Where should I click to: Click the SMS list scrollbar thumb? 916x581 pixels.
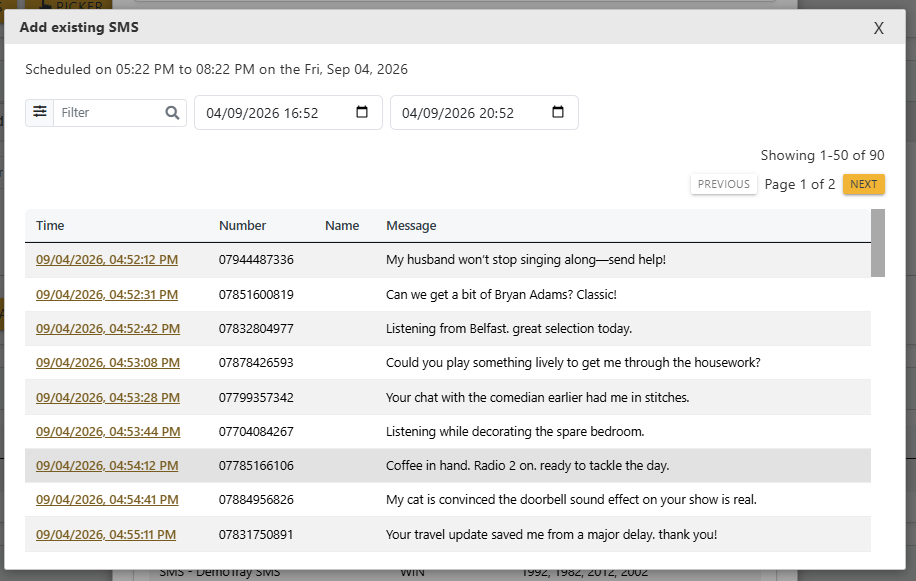[877, 243]
